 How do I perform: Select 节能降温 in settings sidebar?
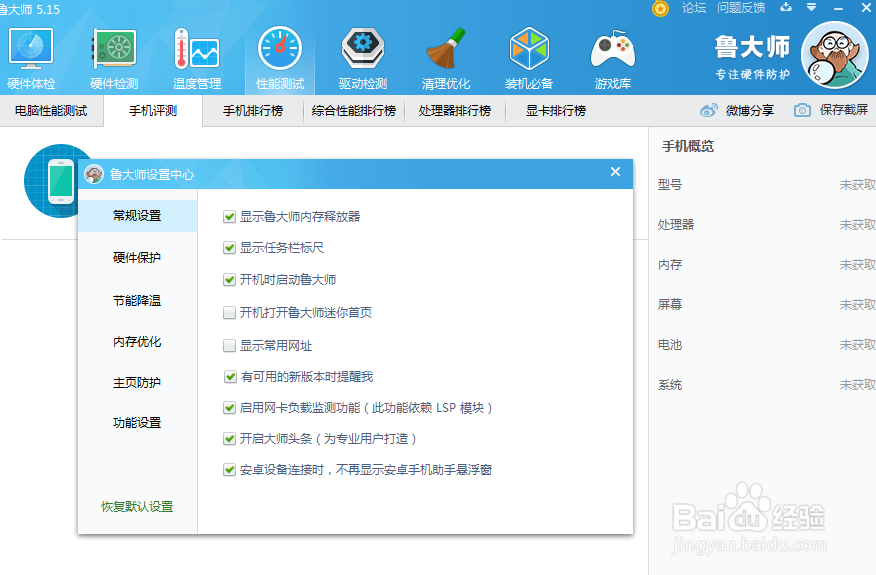click(137, 301)
